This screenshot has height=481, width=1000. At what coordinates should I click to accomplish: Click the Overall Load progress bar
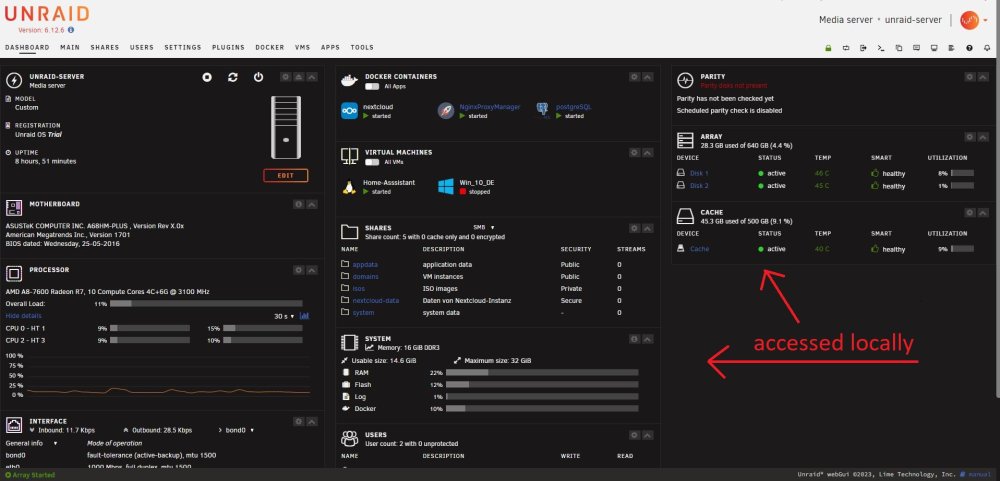click(x=206, y=304)
